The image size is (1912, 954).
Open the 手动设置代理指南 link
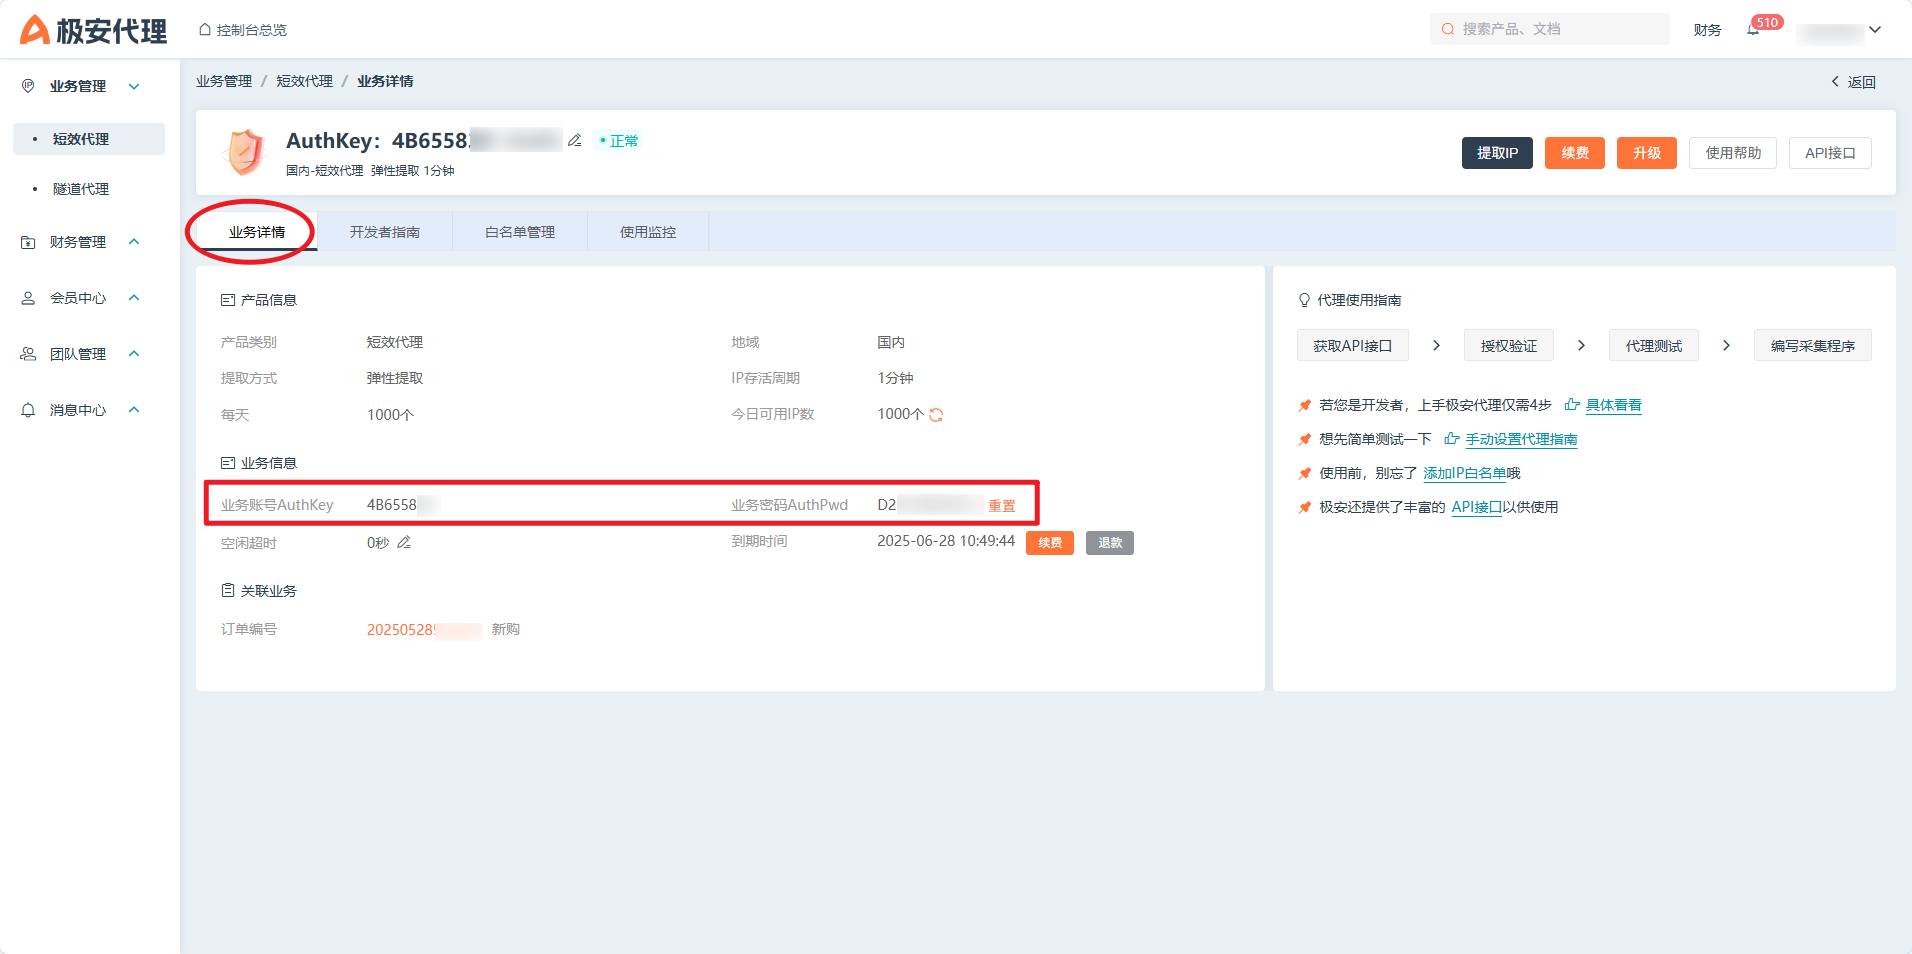(1521, 439)
